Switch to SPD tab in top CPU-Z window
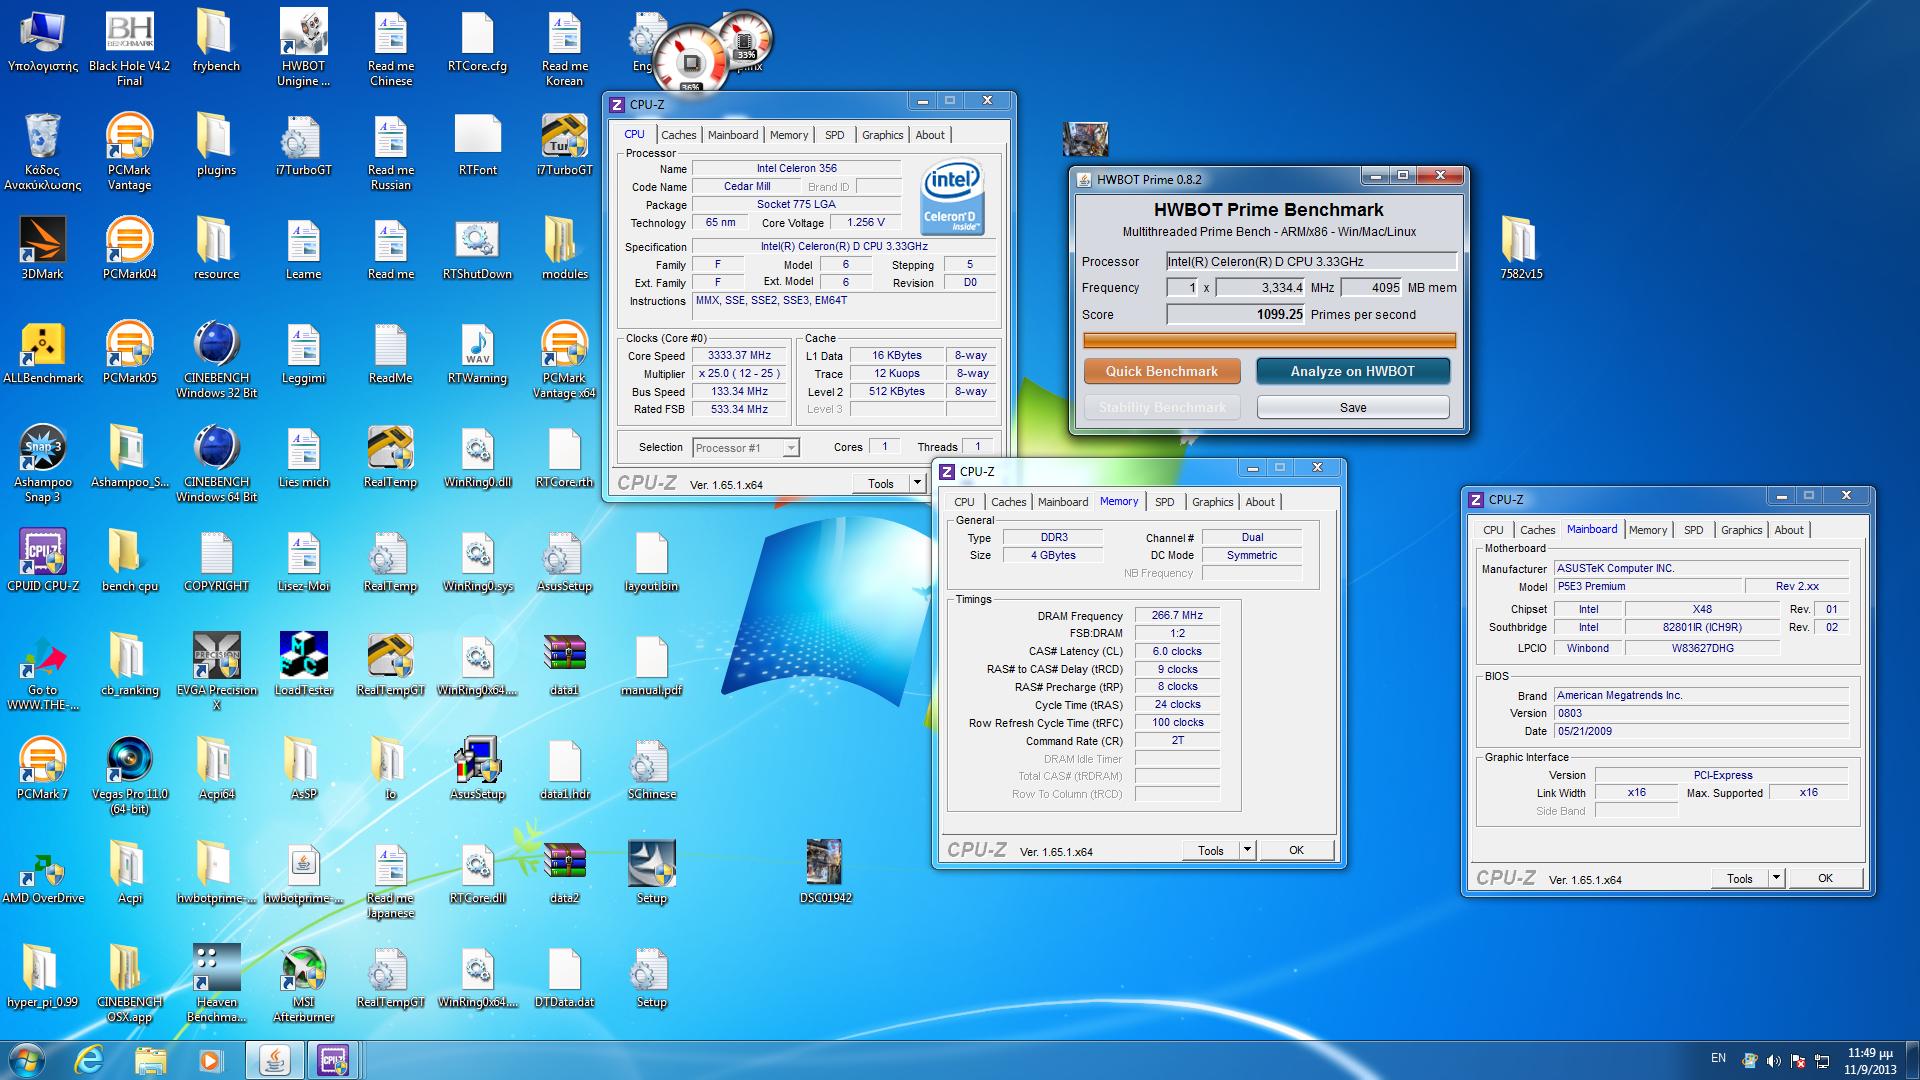The height and width of the screenshot is (1080, 1920). click(x=834, y=135)
